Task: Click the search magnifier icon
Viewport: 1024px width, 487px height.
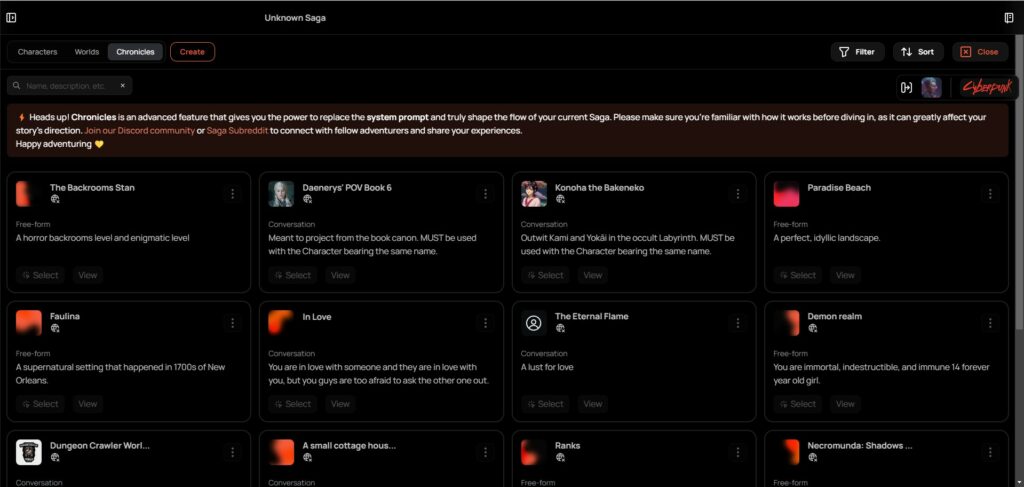Action: 17,86
